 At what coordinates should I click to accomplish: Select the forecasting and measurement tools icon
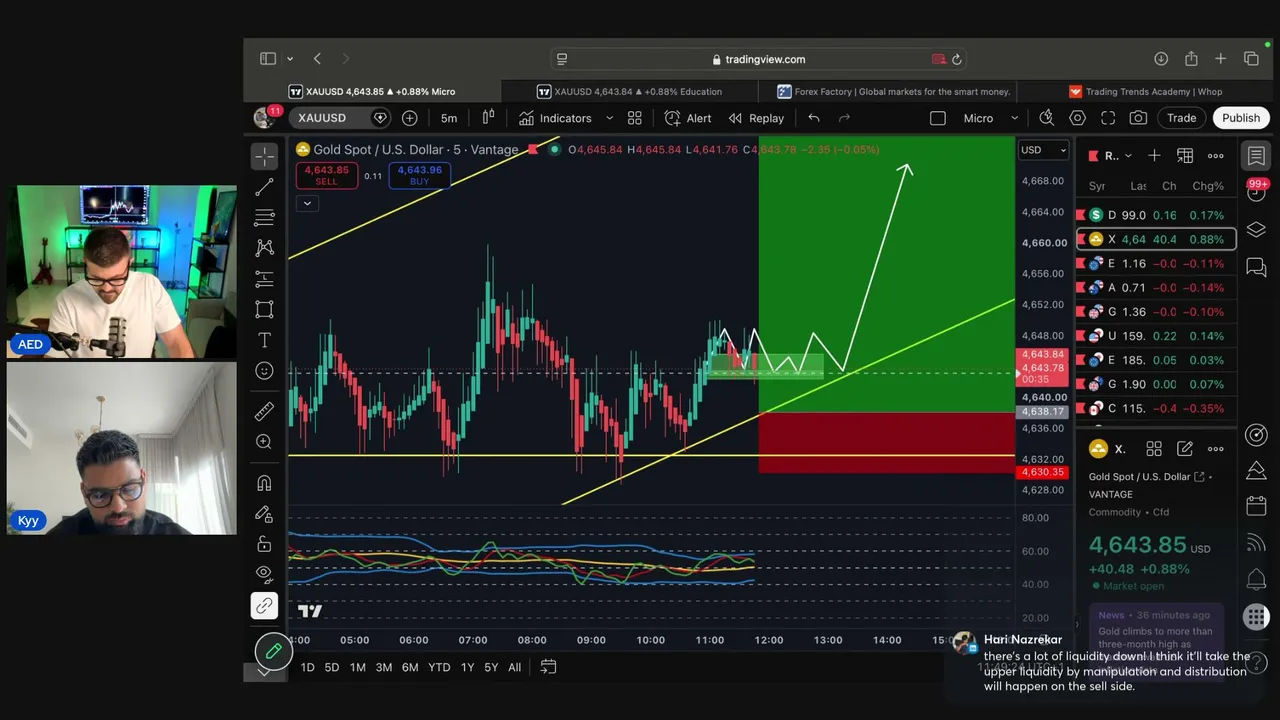point(264,278)
